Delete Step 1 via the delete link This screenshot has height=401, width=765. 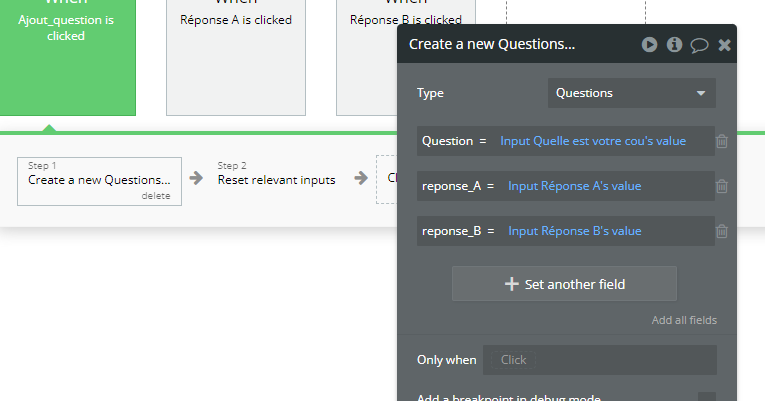point(156,196)
